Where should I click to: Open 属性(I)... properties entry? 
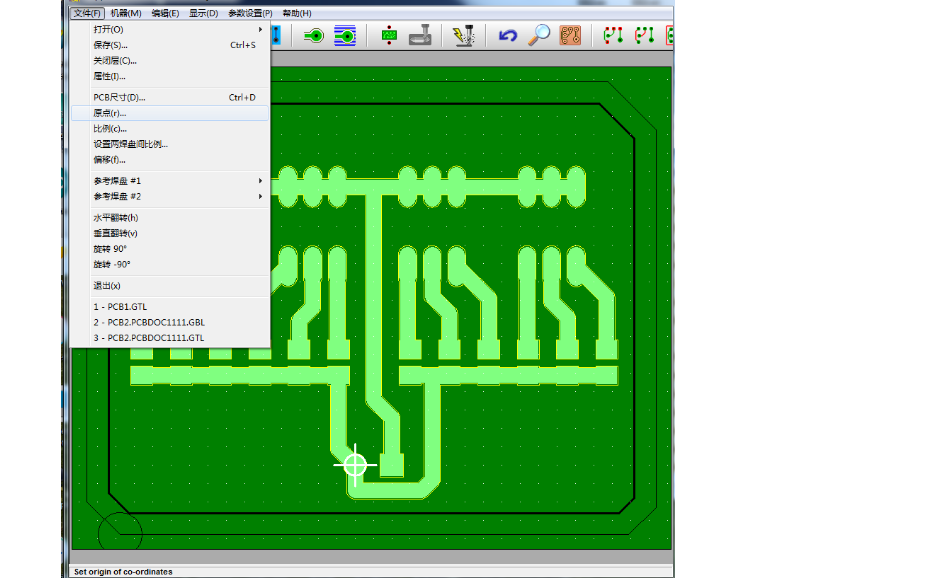pos(170,76)
